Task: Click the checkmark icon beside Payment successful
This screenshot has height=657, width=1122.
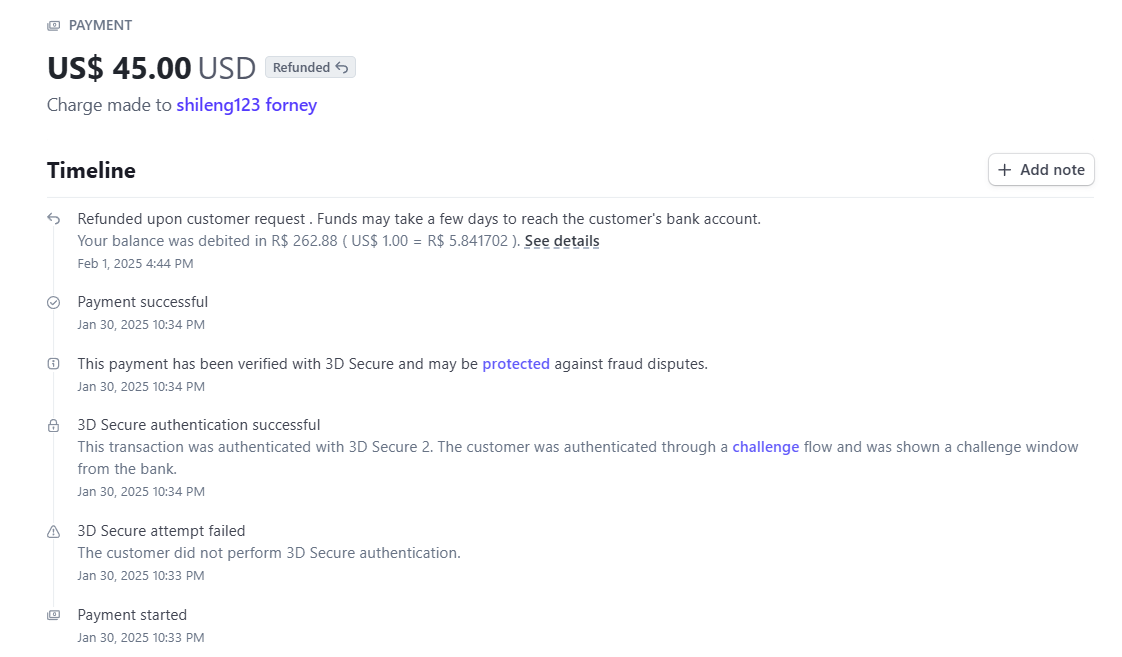Action: (54, 303)
